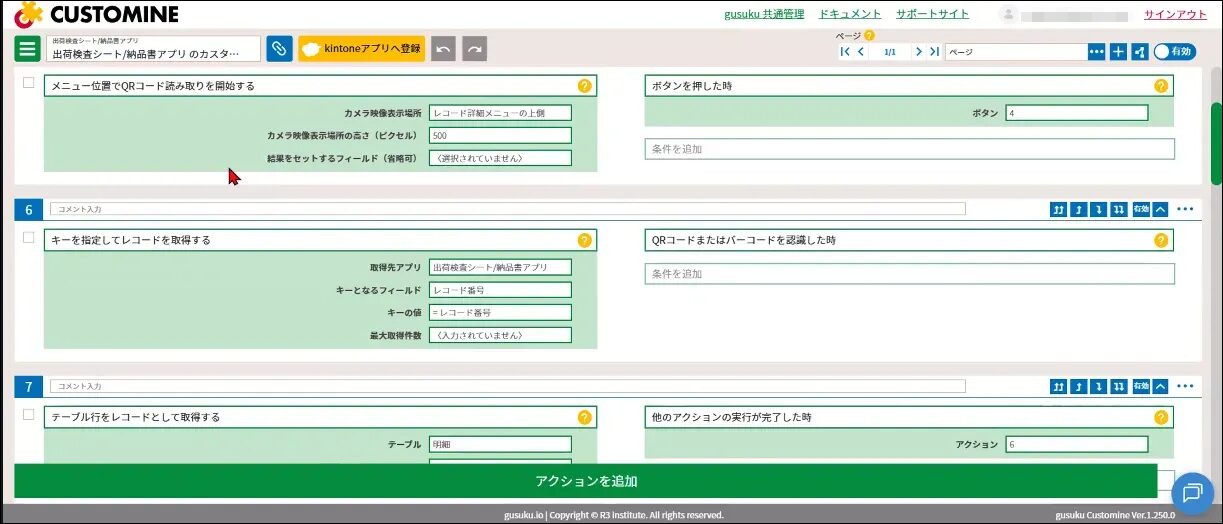Click the app customization name field

coord(153,49)
